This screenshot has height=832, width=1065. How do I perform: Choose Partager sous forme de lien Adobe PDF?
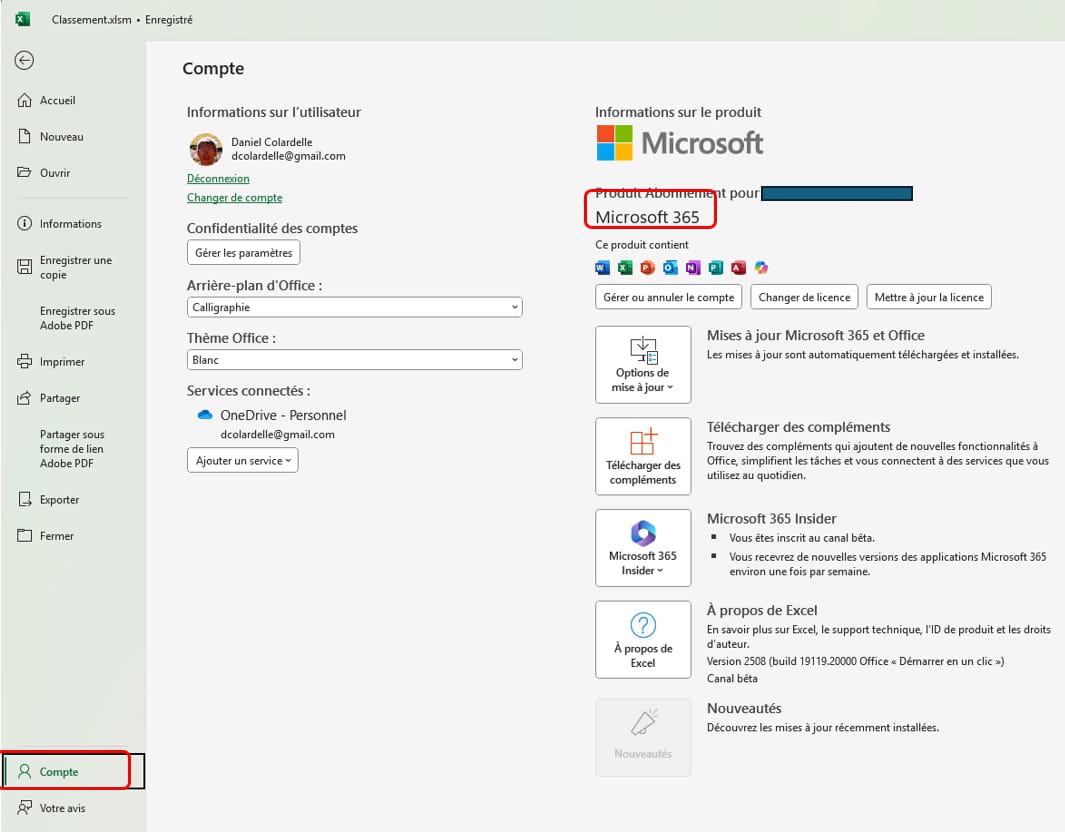coord(73,449)
